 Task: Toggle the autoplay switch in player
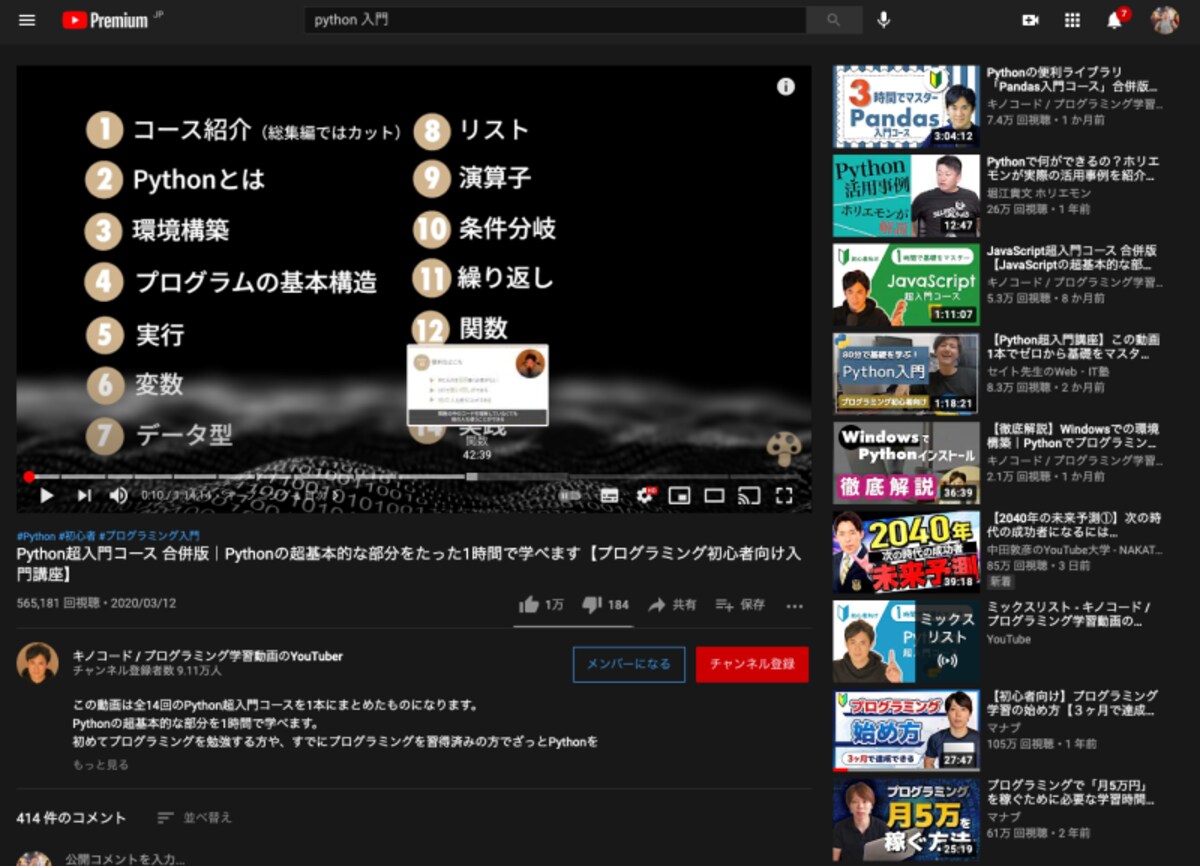569,495
